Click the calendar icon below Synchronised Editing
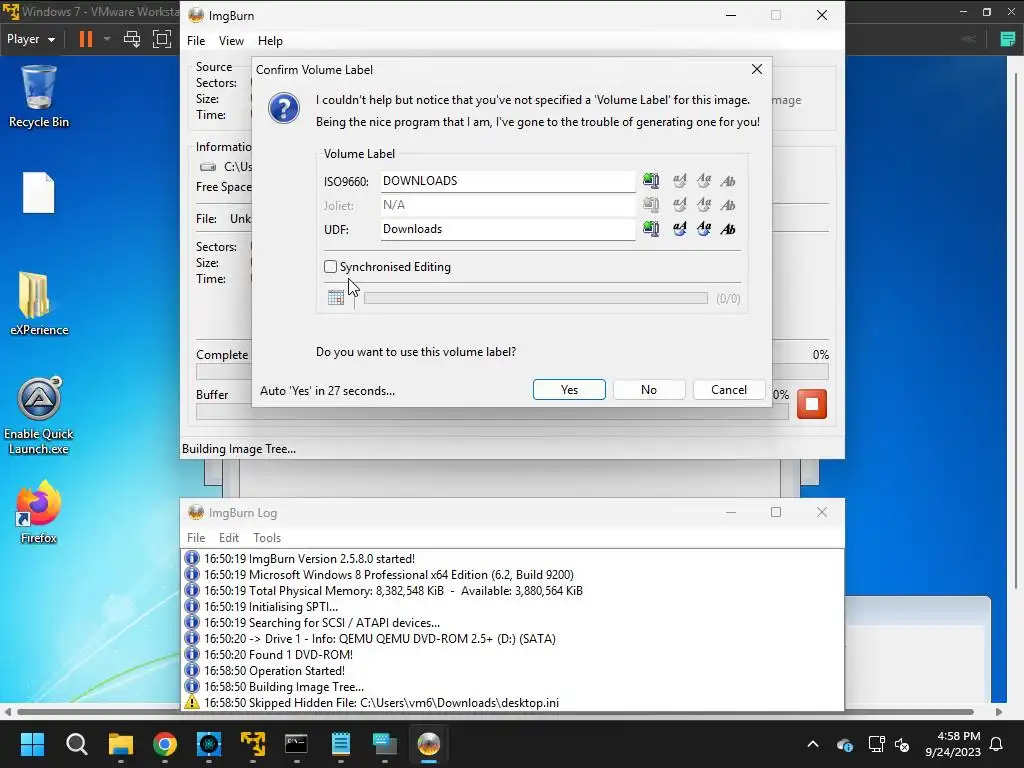The width and height of the screenshot is (1024, 768). point(336,298)
